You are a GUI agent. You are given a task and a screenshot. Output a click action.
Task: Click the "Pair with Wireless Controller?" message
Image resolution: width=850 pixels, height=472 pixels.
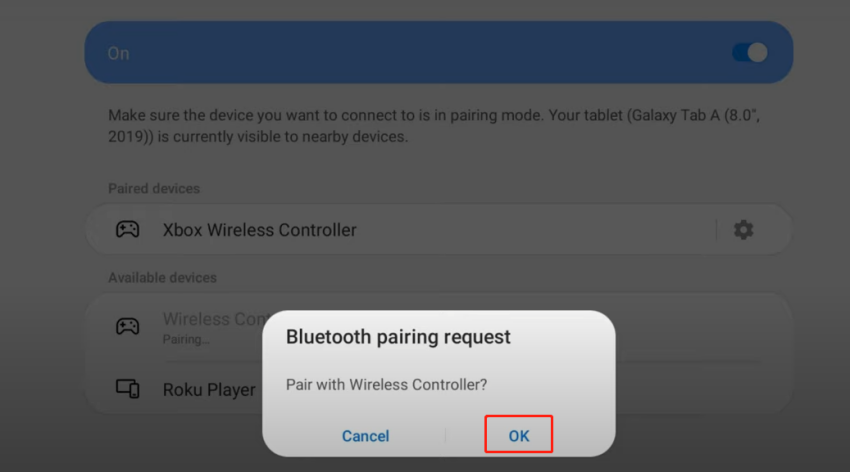pos(386,384)
